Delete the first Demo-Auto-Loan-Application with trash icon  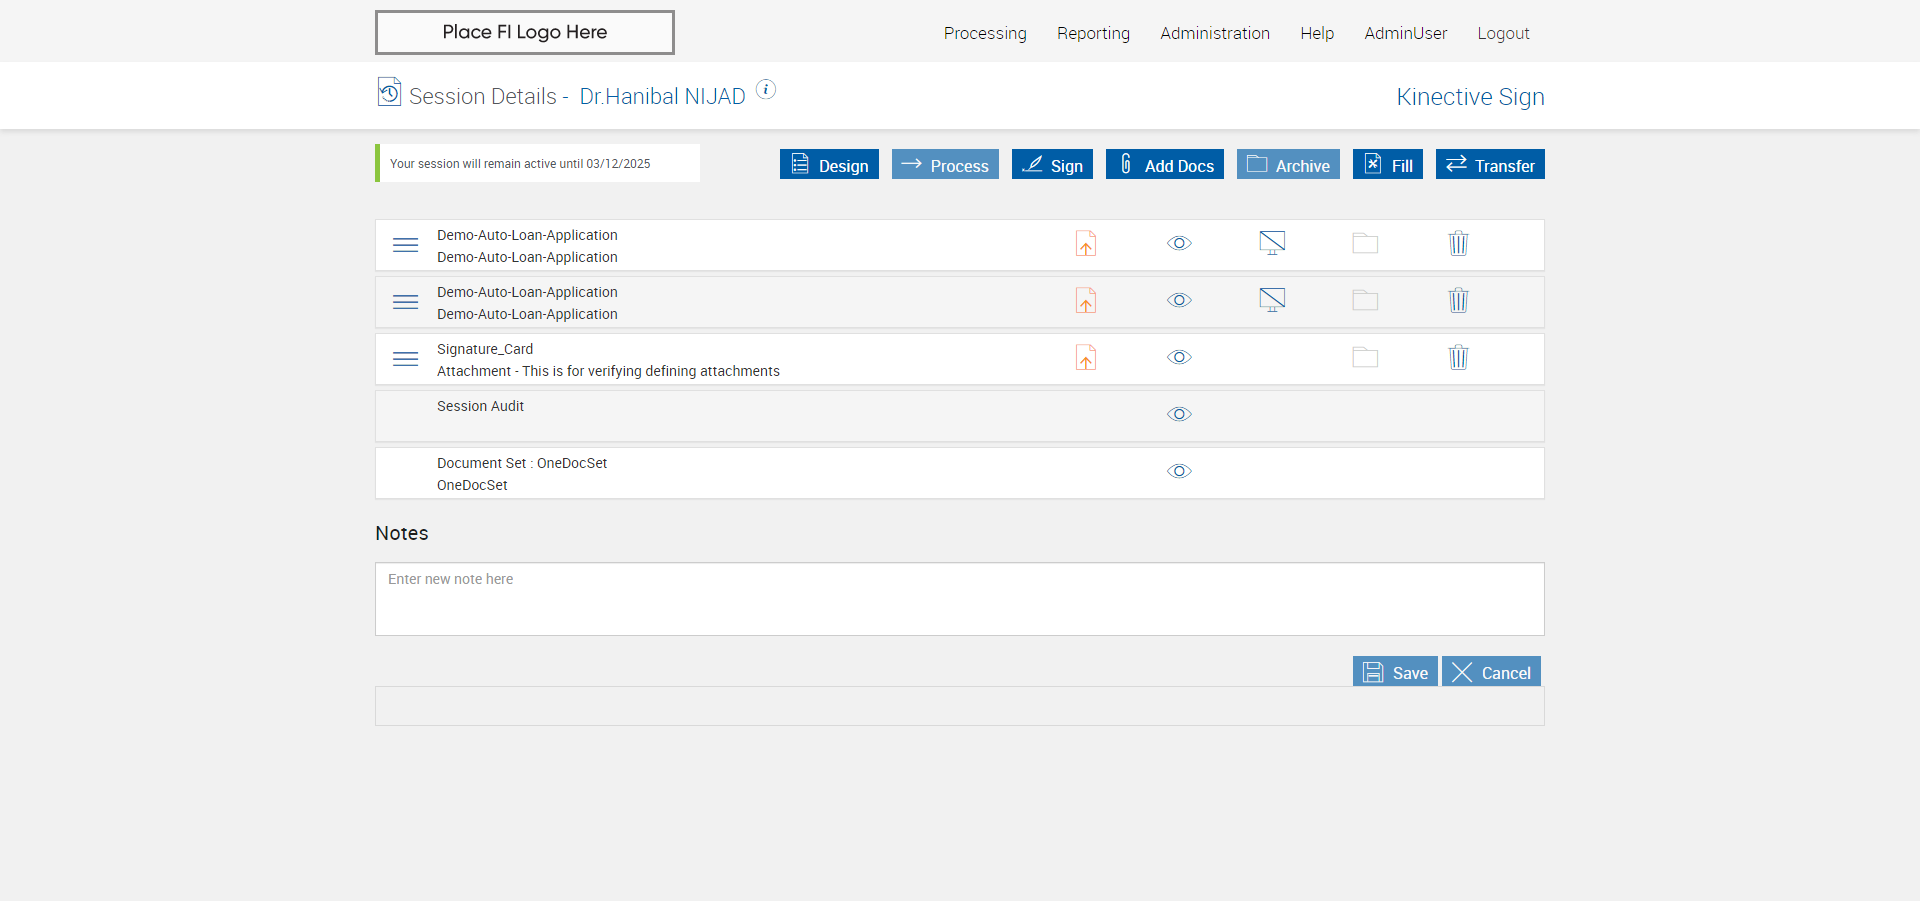[1459, 243]
